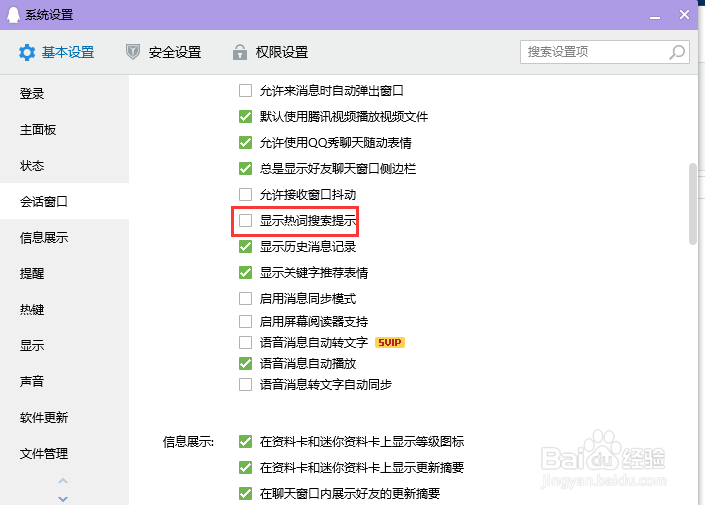
Task: Click the QQ penguin logo in title bar
Action: 13,15
